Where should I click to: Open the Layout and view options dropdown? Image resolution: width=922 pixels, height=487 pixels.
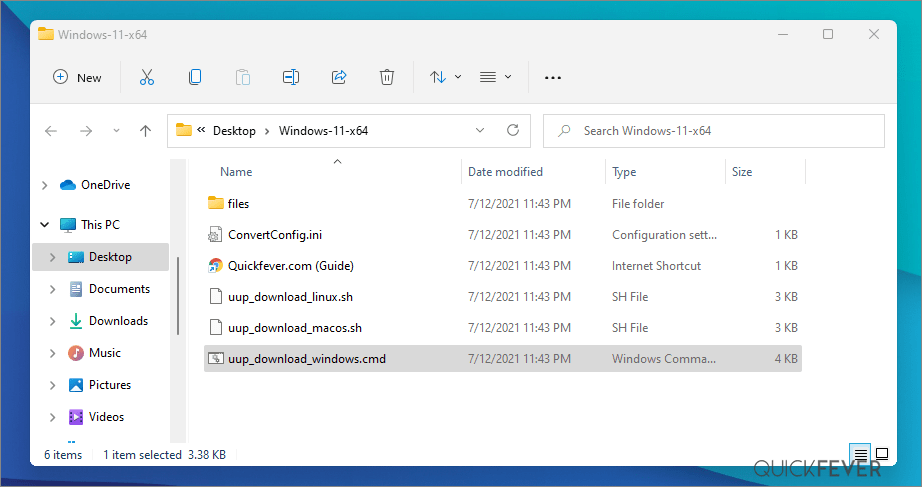(x=495, y=77)
